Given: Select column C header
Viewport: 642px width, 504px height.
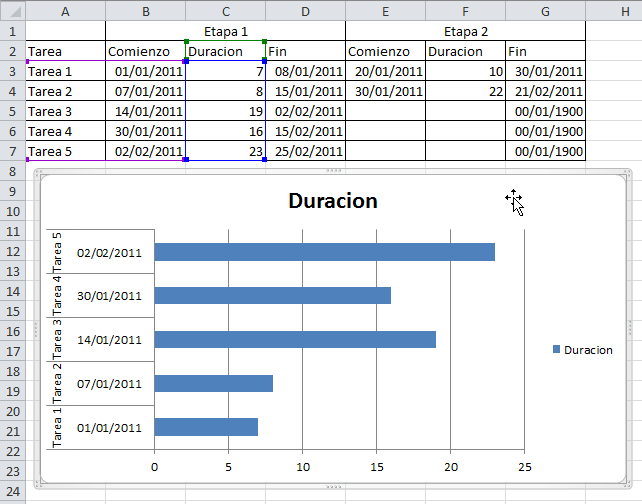Looking at the screenshot, I should (226, 11).
